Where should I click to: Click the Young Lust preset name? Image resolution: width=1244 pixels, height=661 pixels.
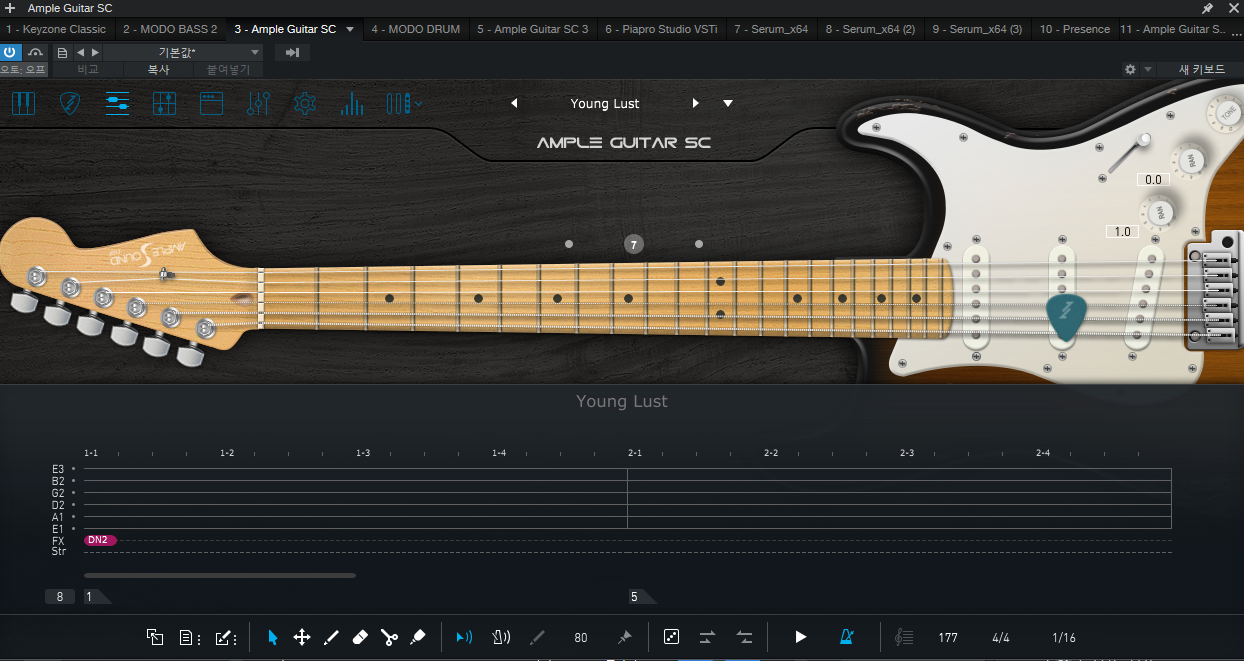point(605,103)
